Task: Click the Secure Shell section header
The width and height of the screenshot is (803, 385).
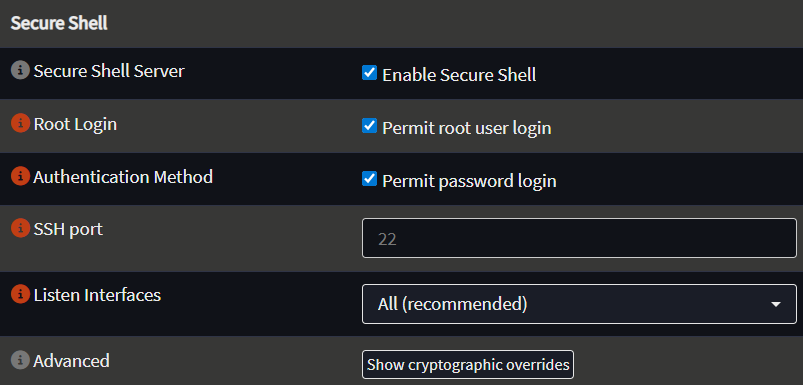Action: (x=59, y=24)
